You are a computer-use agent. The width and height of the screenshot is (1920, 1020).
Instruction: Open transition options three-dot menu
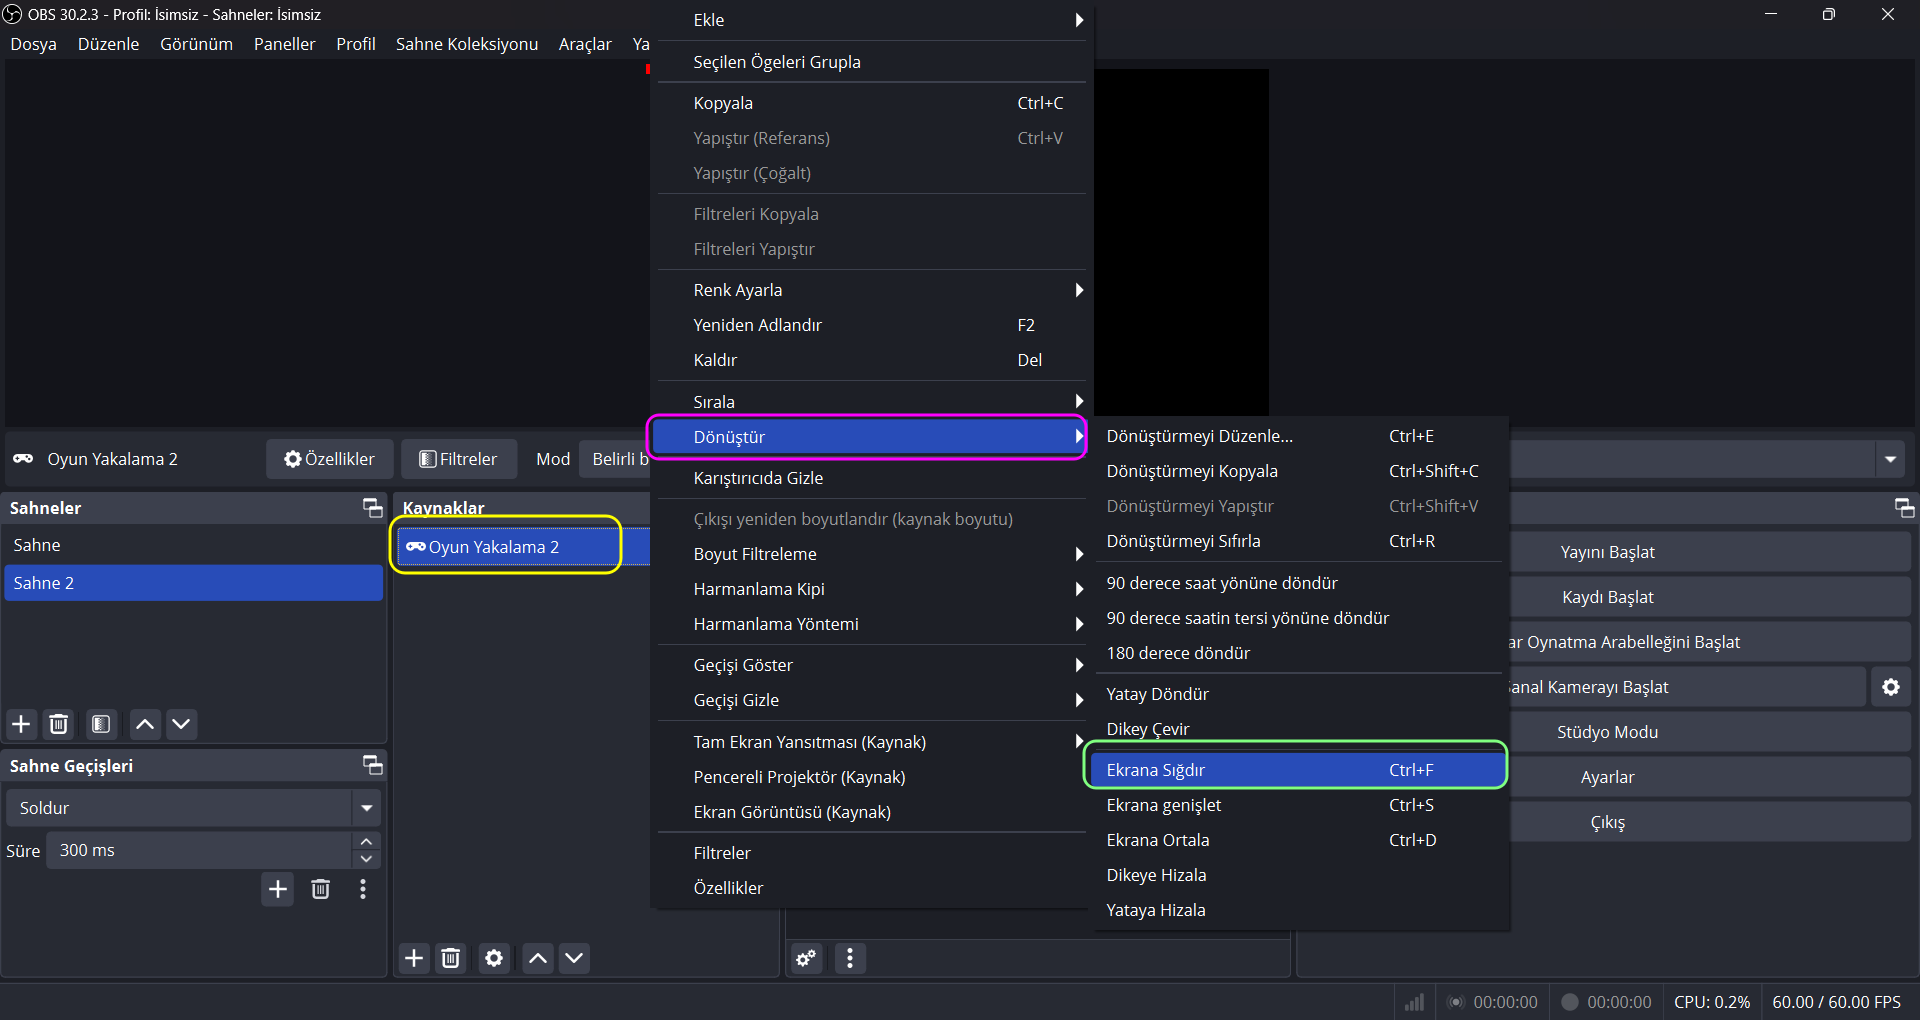[x=363, y=889]
